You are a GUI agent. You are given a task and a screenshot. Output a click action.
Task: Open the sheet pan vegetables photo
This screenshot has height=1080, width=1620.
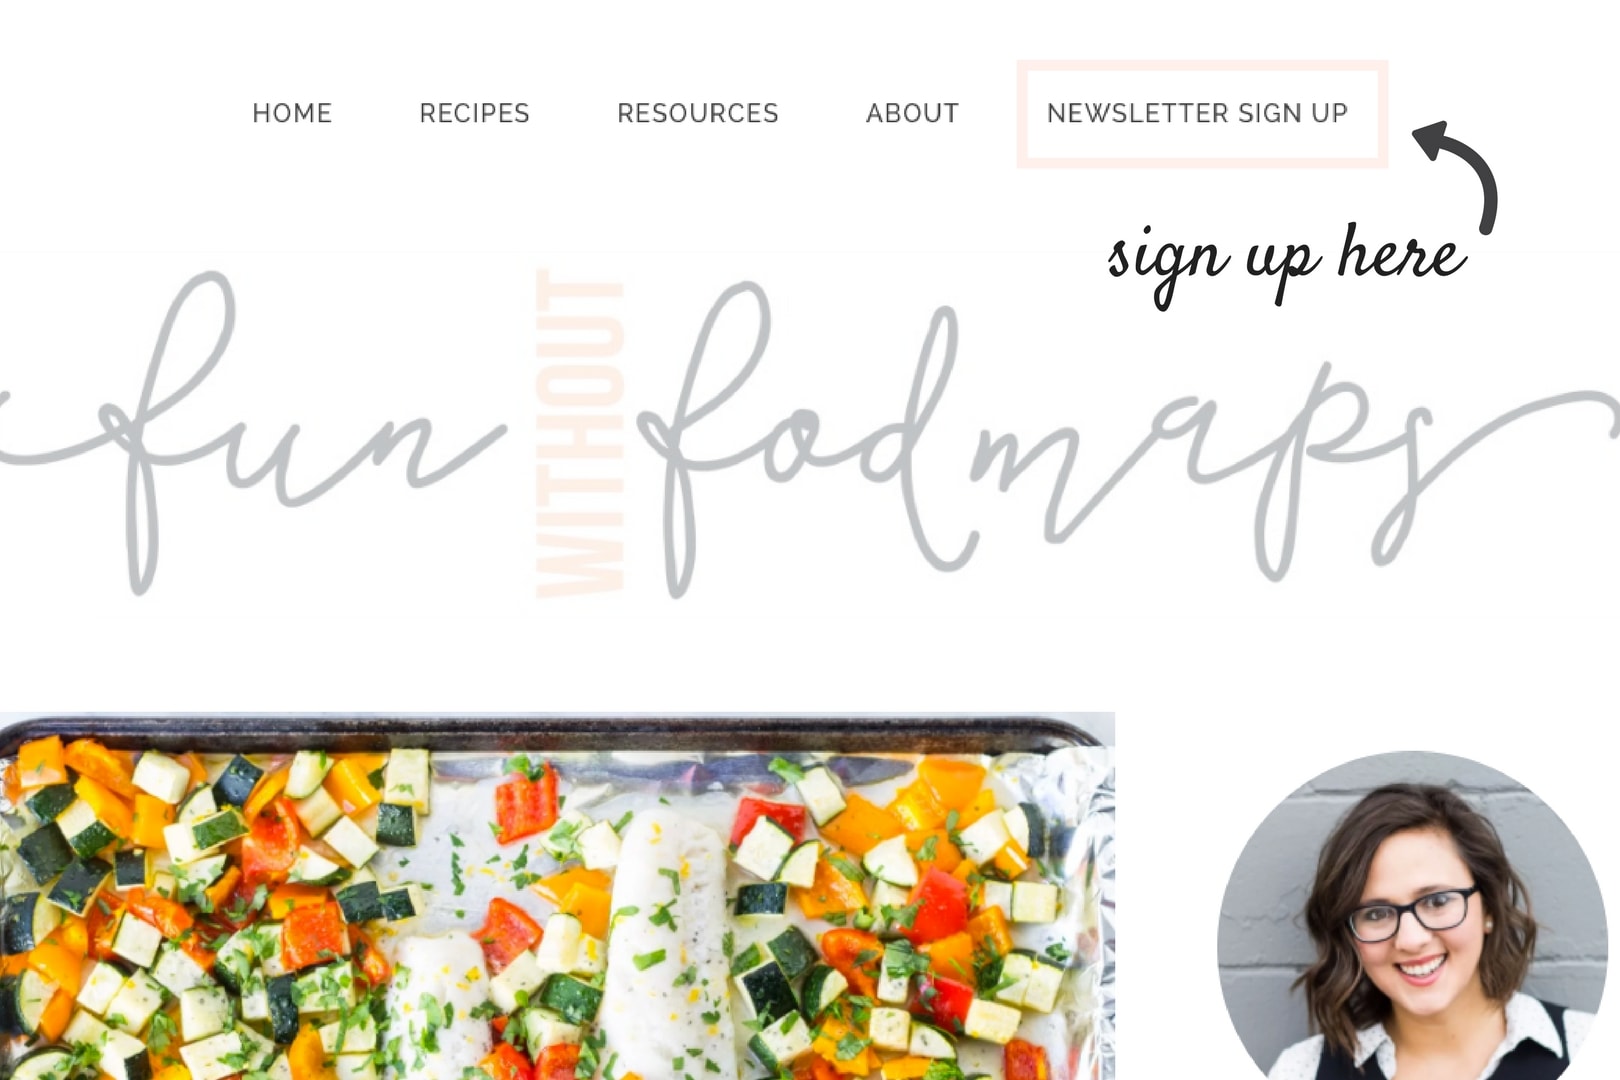[x=557, y=896]
